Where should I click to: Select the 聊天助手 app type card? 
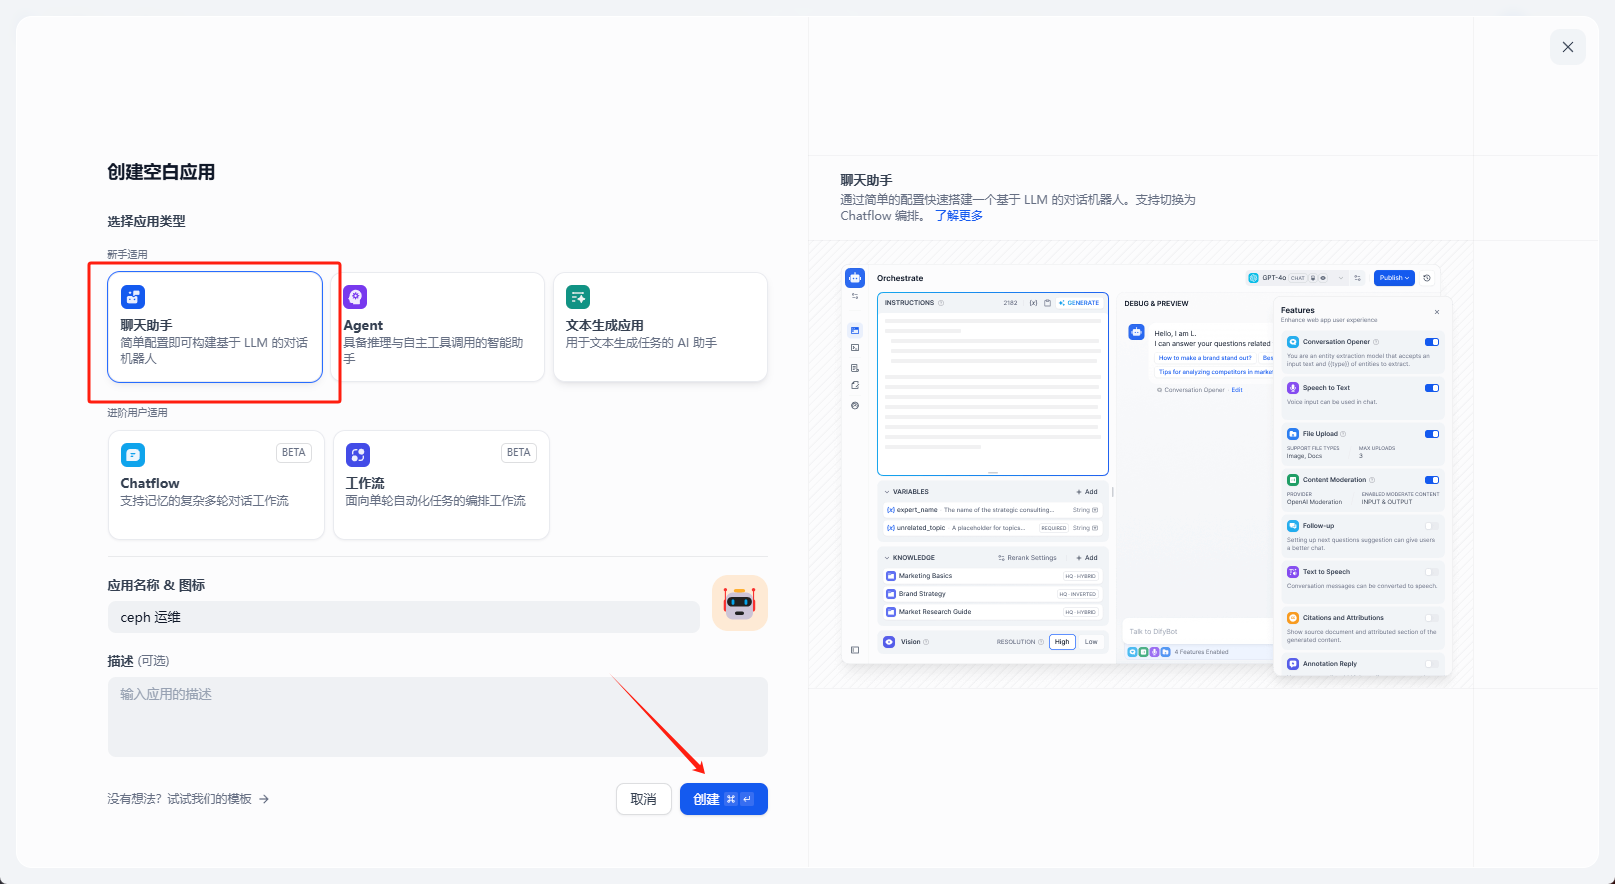coord(215,327)
